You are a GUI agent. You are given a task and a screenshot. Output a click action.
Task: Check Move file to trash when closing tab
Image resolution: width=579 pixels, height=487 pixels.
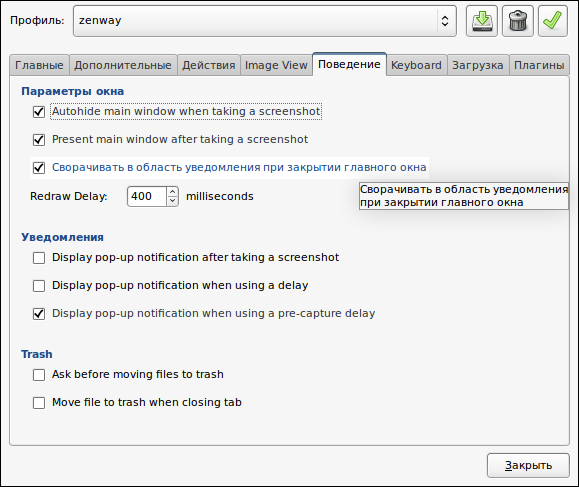click(x=39, y=403)
